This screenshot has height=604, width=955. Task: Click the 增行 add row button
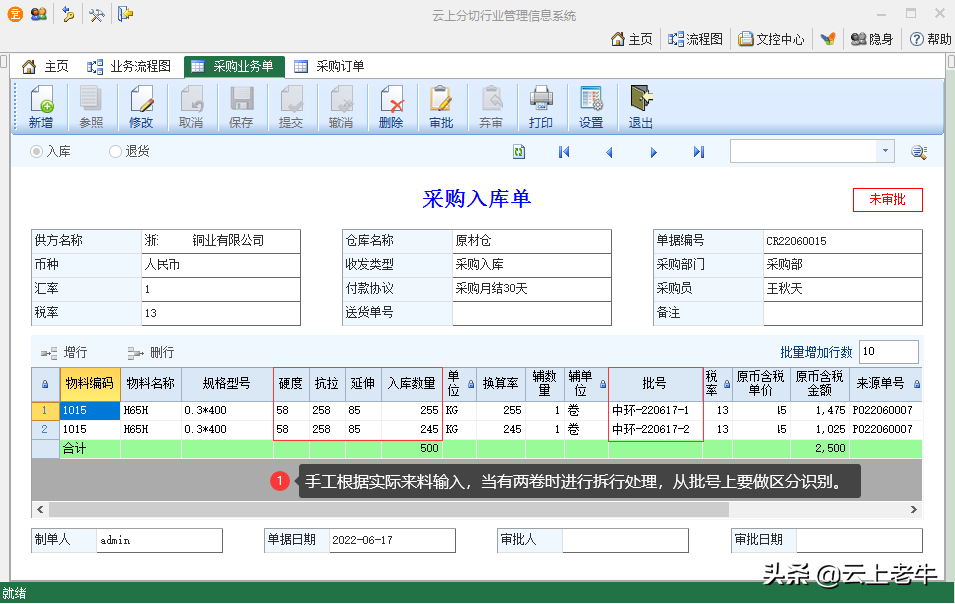click(x=64, y=353)
